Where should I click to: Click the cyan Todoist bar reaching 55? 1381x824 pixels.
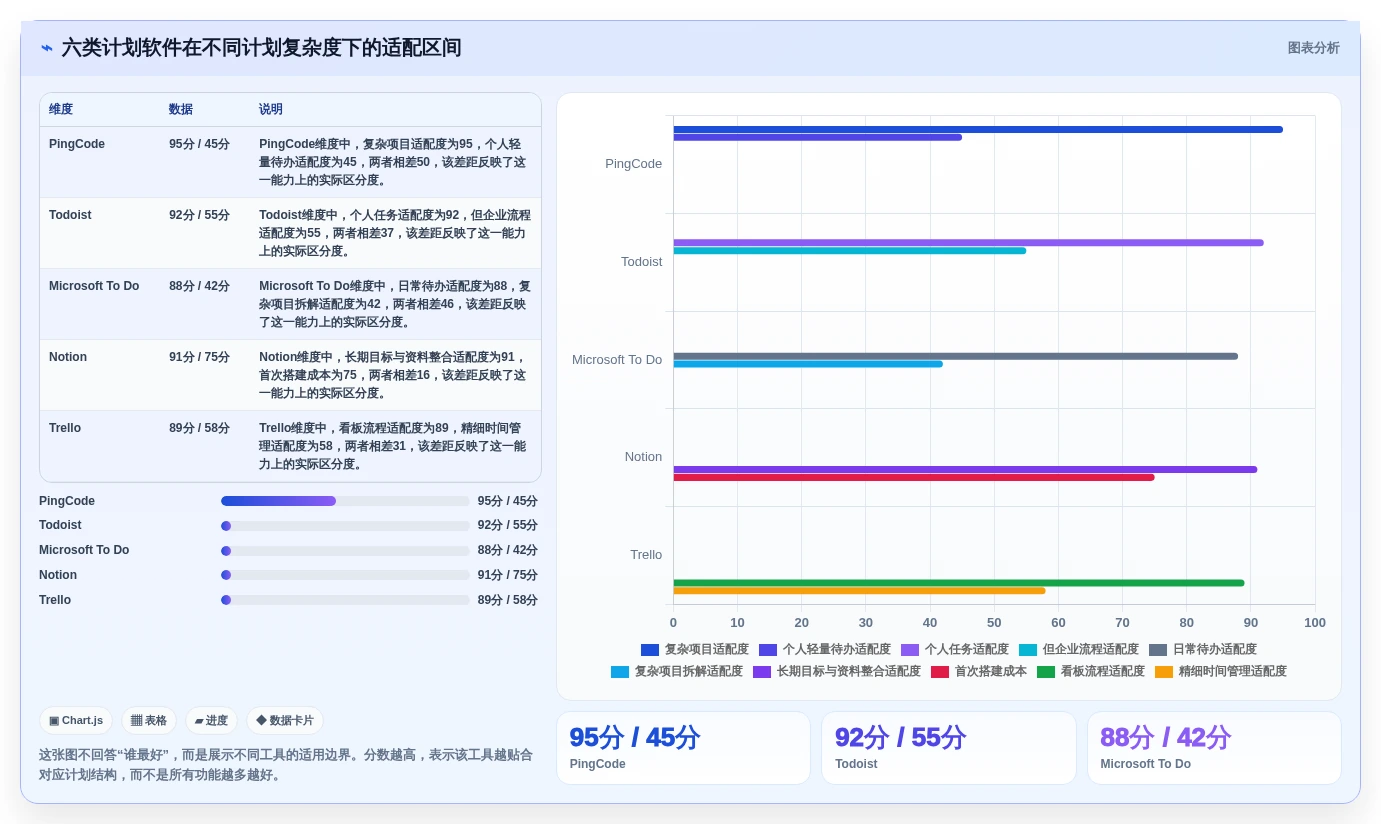click(x=849, y=250)
